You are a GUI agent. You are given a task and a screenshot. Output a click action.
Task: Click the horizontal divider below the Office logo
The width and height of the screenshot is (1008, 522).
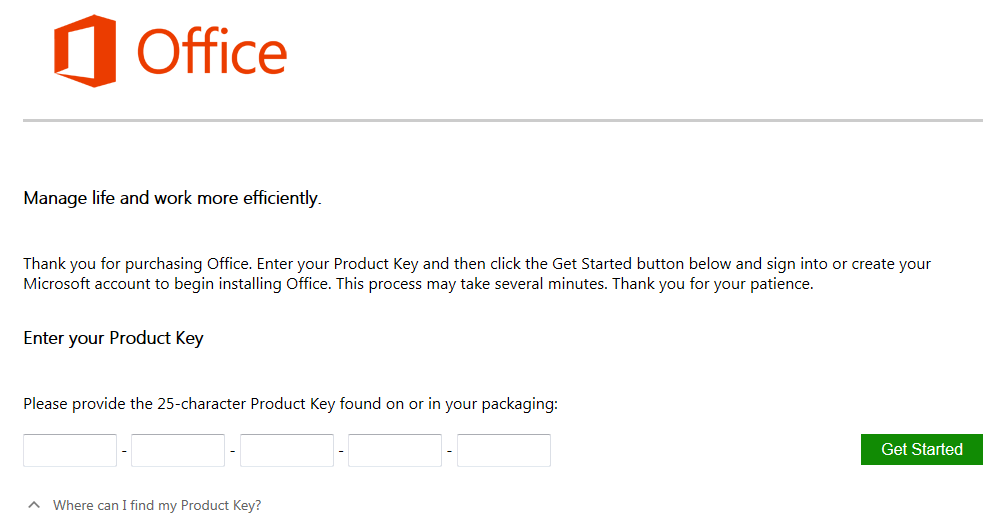[503, 121]
